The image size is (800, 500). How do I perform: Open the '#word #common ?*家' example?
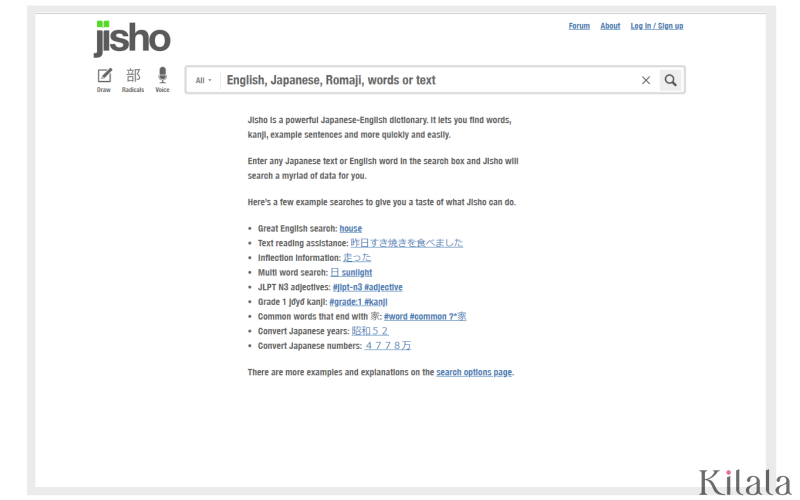[x=425, y=316]
